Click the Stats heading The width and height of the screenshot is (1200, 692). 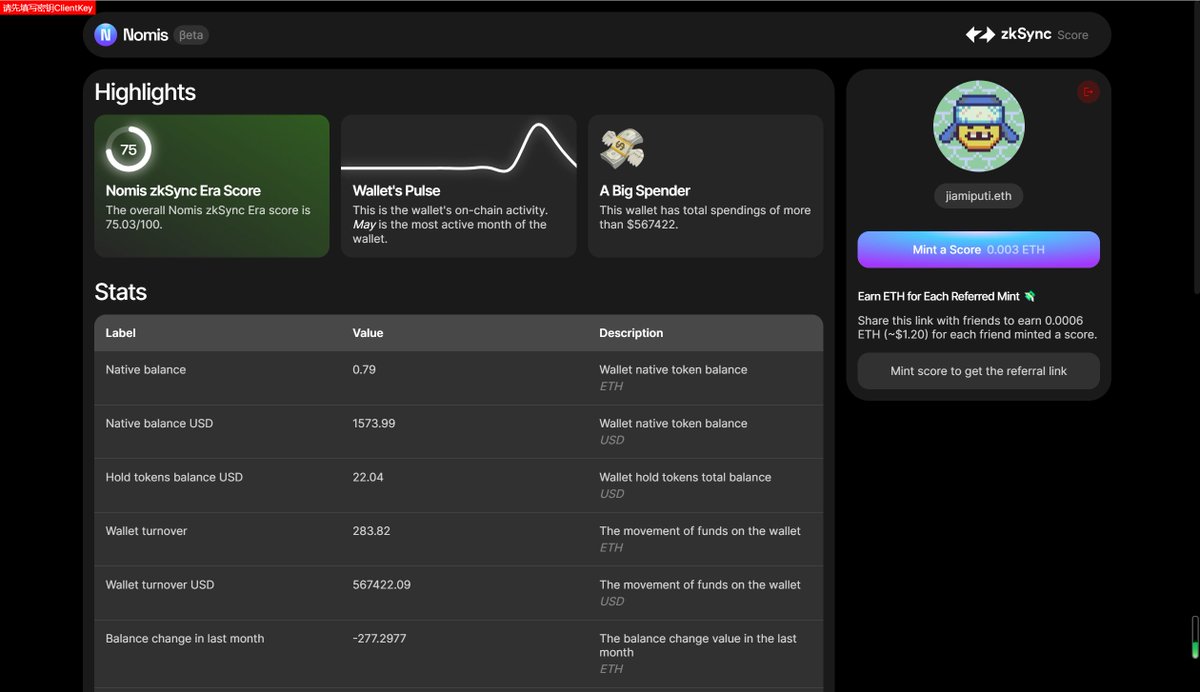click(x=120, y=293)
